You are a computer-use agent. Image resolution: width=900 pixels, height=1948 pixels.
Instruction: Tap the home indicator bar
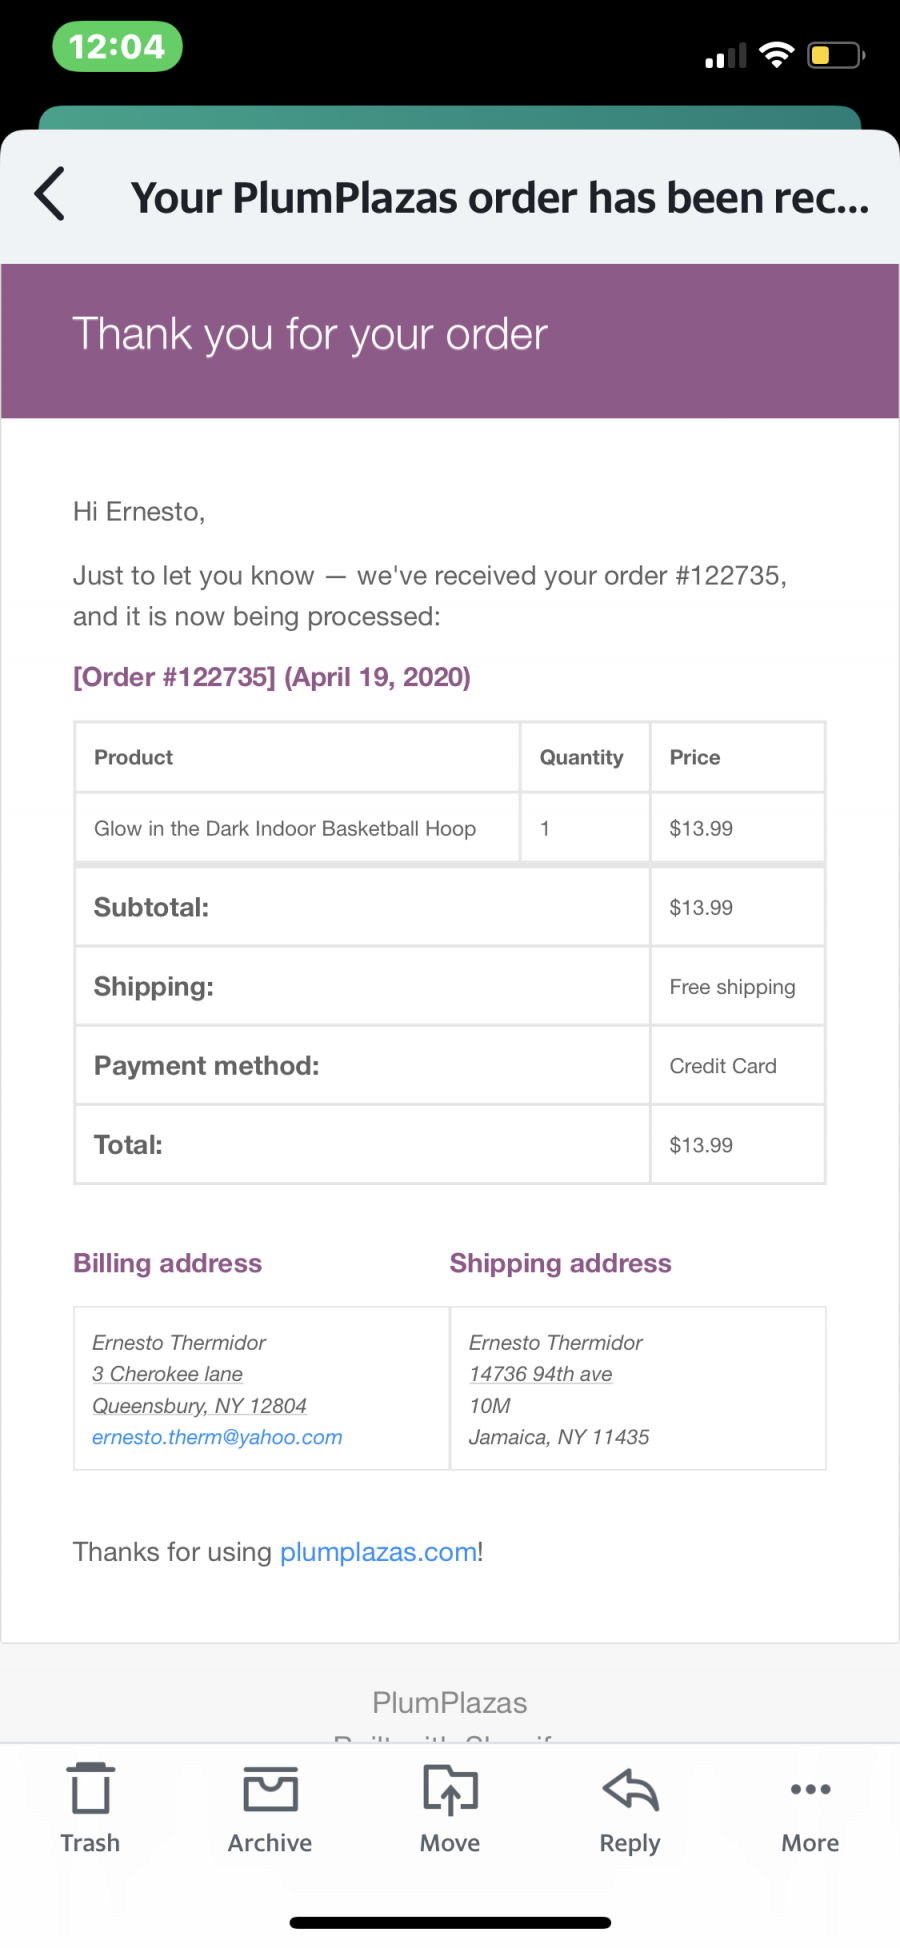(450, 1923)
